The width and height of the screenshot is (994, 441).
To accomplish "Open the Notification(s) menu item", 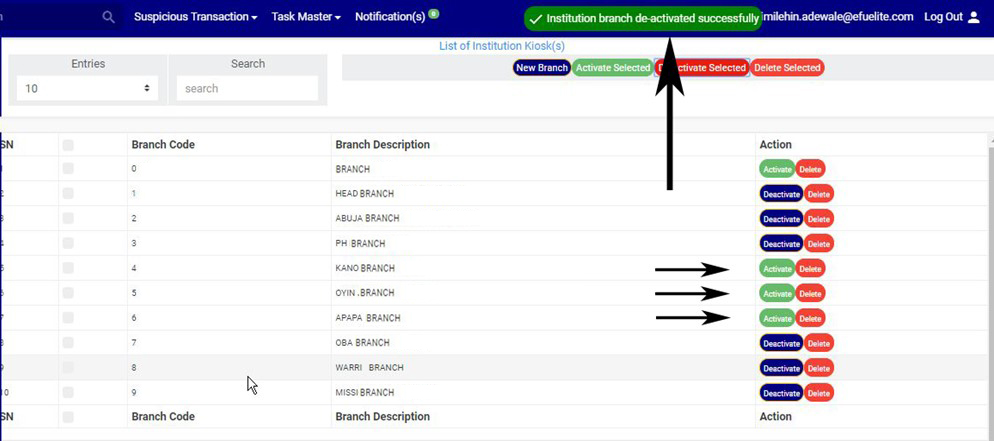I will (x=390, y=17).
